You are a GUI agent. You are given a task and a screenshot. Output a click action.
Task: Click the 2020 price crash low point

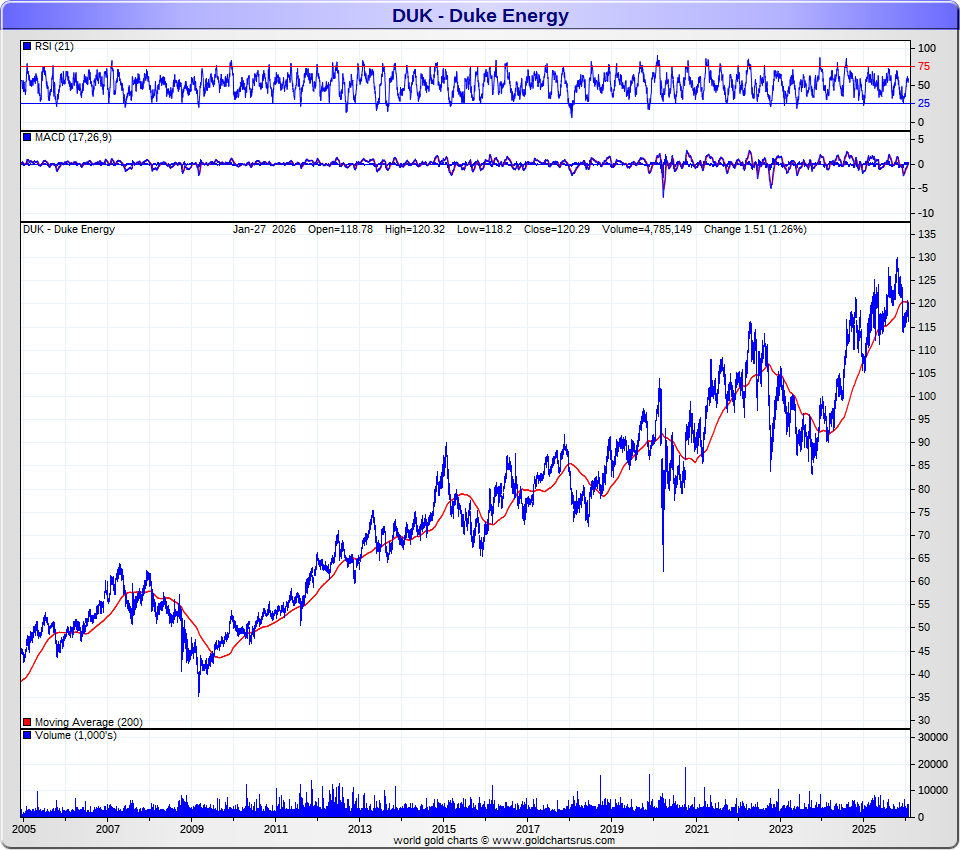[664, 570]
